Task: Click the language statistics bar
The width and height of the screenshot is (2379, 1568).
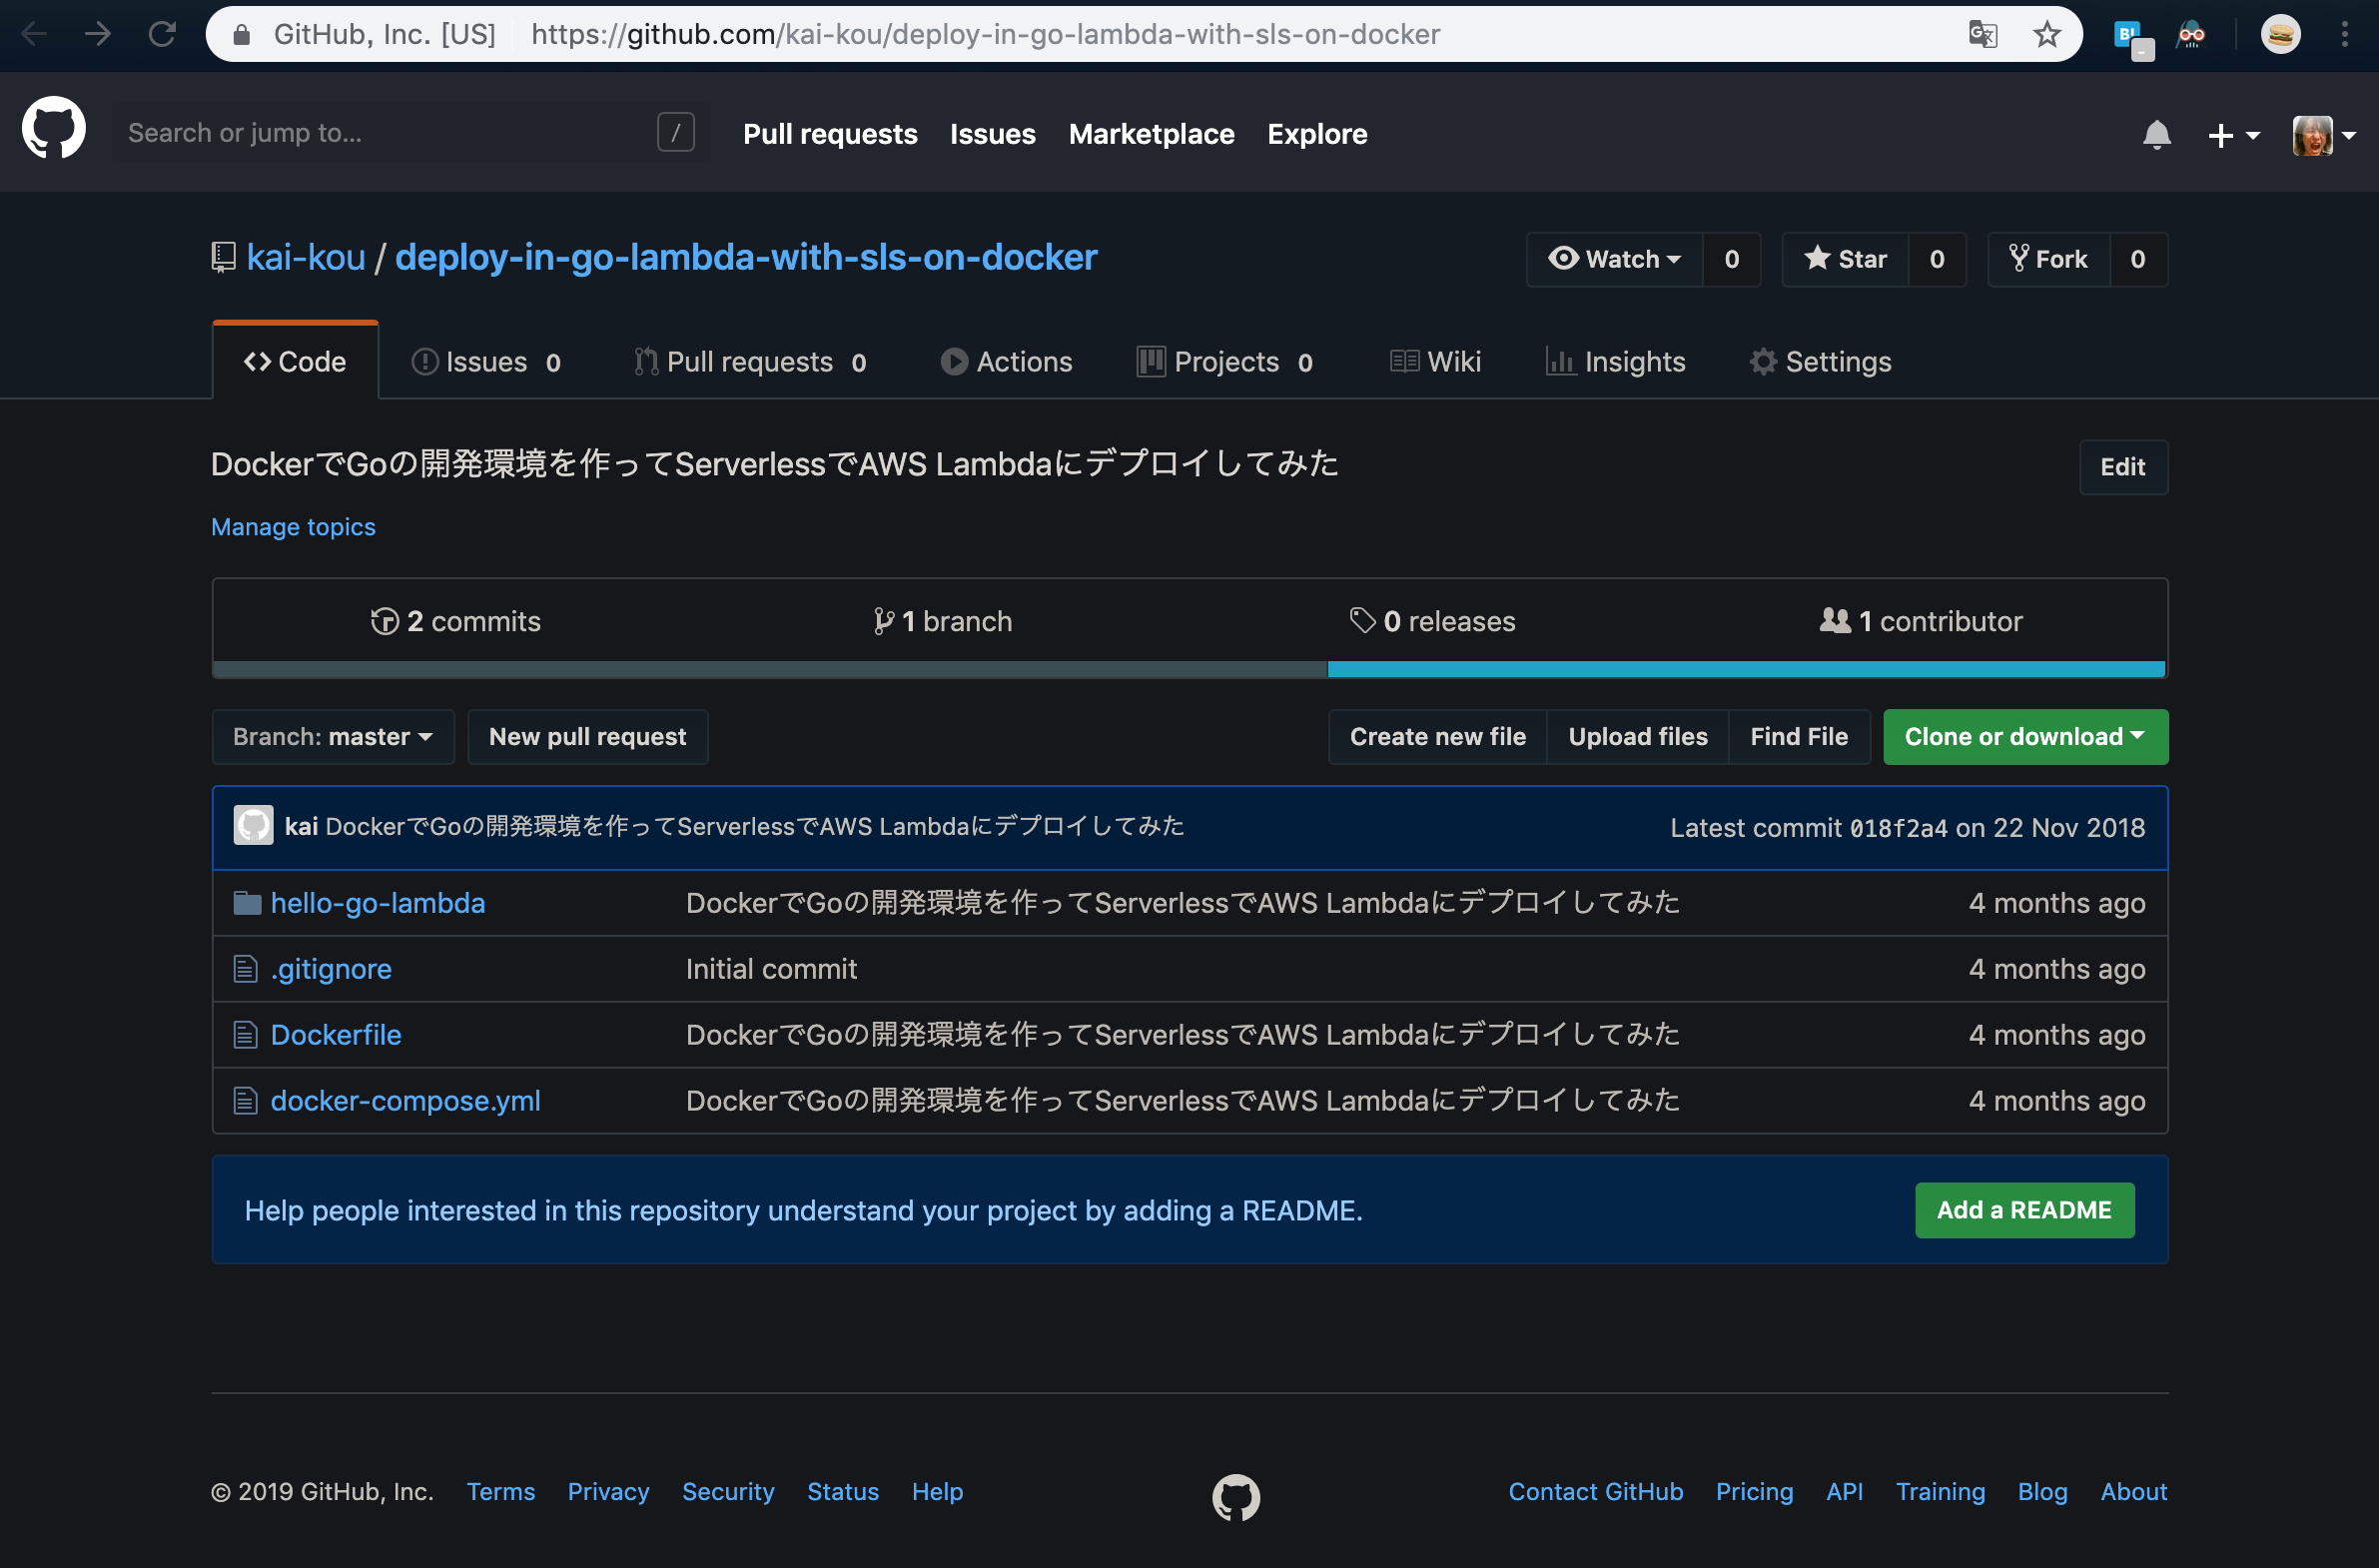Action: tap(1189, 668)
